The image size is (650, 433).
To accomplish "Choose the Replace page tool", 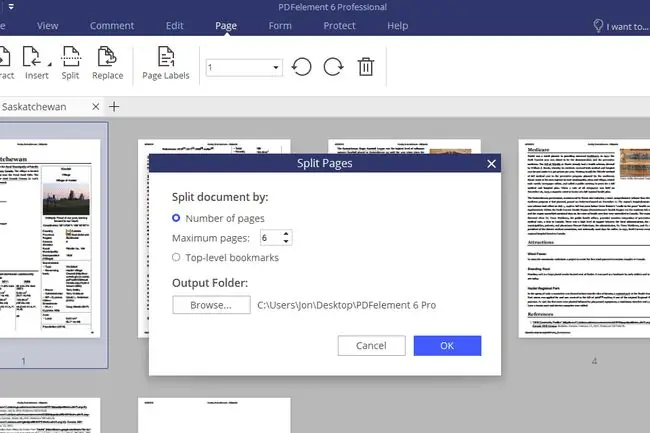I will point(107,63).
